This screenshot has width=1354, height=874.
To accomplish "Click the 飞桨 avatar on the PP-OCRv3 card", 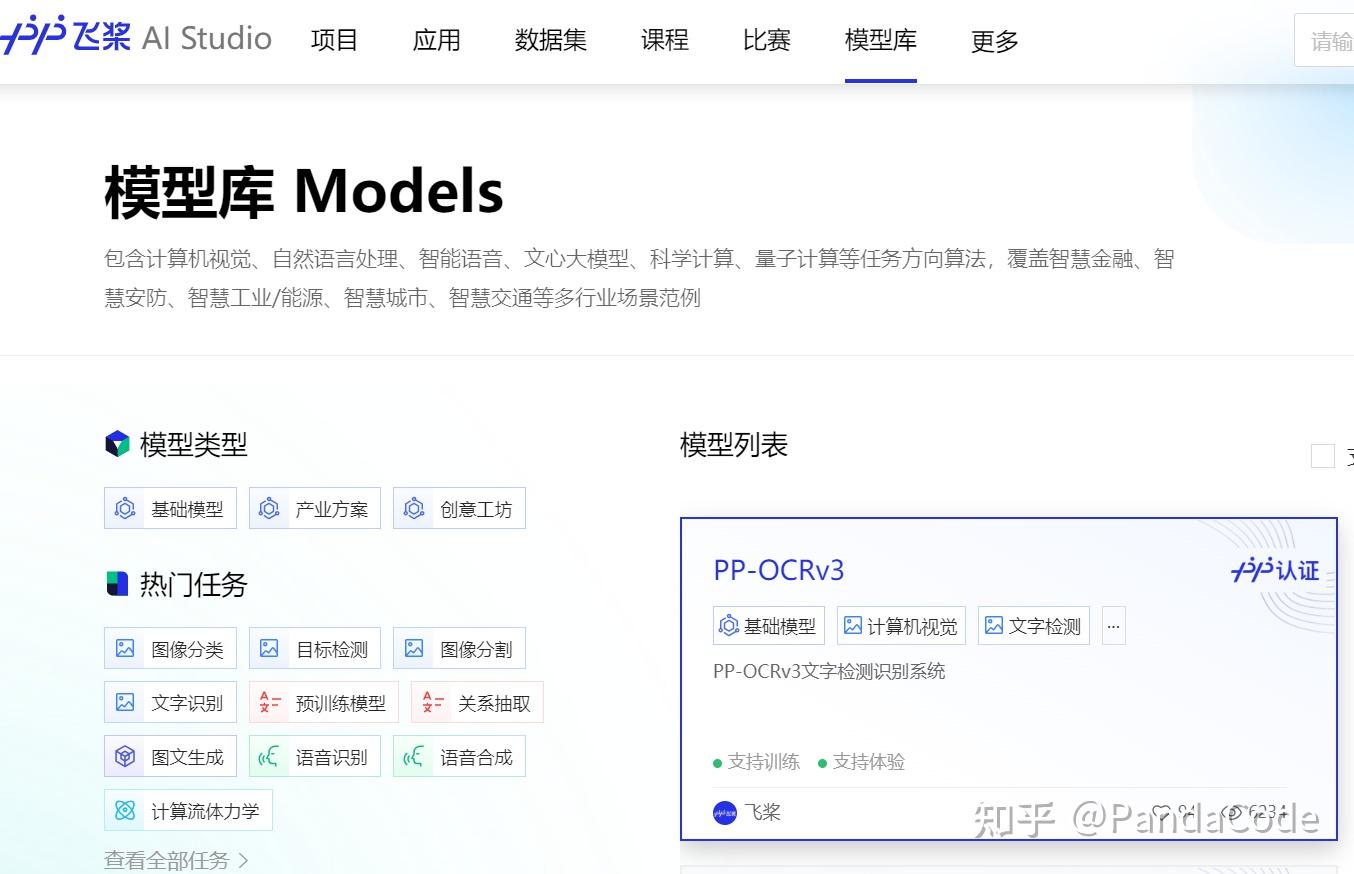I will coord(723,813).
